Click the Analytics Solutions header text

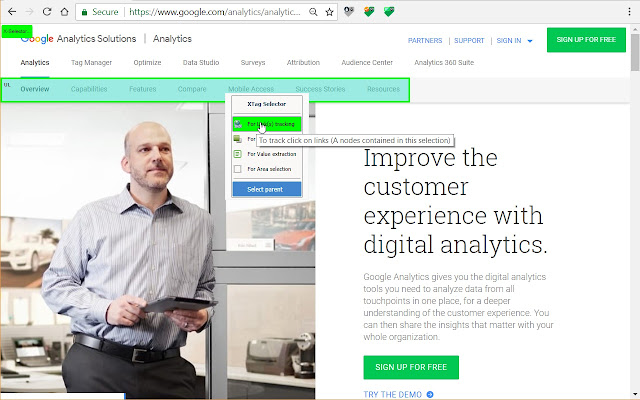(96, 39)
